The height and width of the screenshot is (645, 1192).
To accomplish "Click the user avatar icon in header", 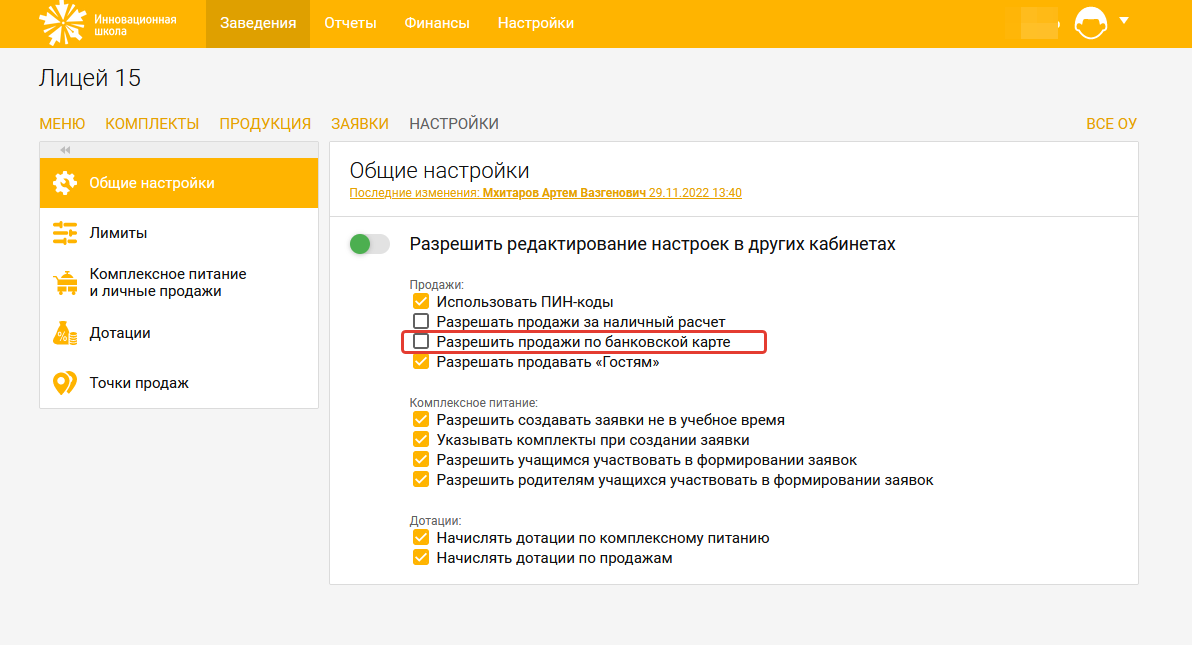I will tap(1090, 23).
